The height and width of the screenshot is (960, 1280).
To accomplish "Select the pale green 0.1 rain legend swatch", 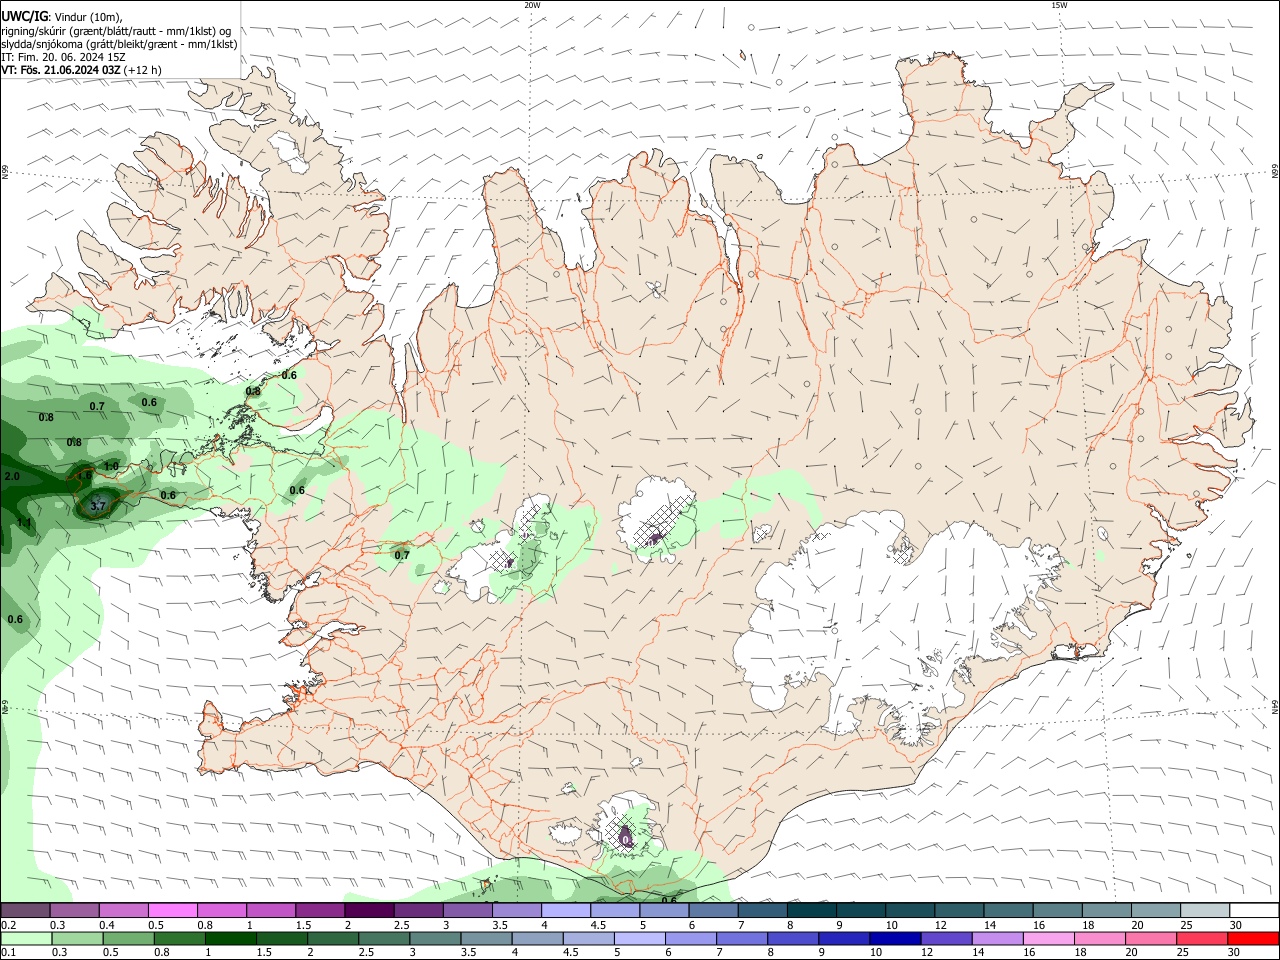I will [x=25, y=938].
